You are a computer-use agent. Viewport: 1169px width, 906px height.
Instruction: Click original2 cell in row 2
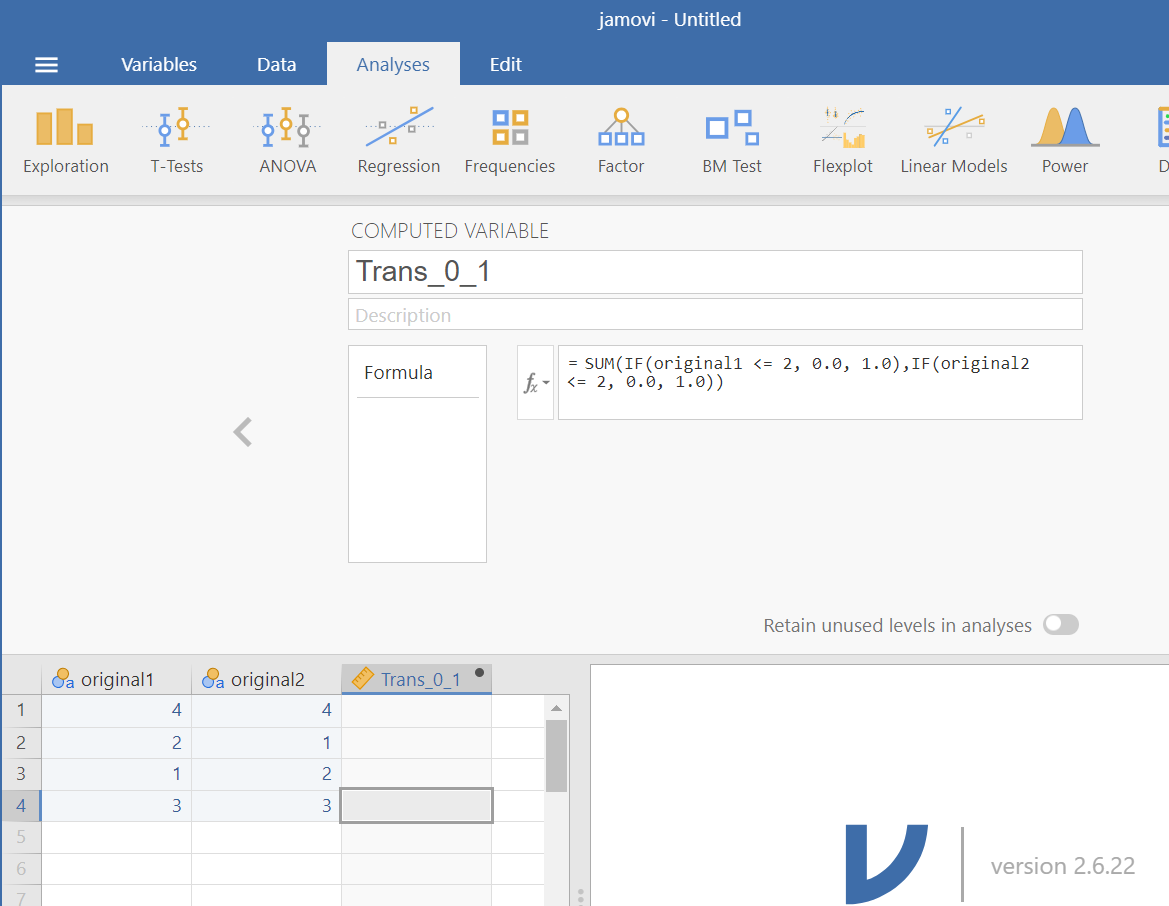click(x=266, y=743)
